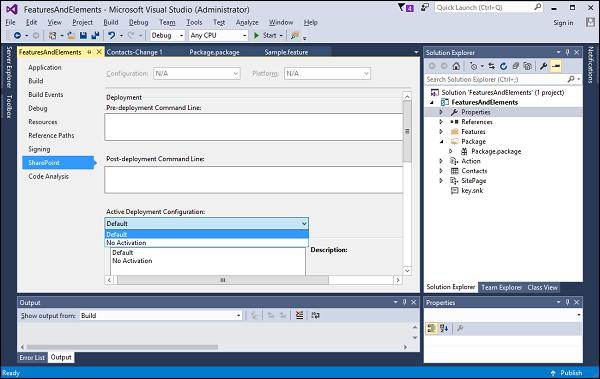Pin the Output panel
The width and height of the screenshot is (600, 379).
click(x=404, y=302)
